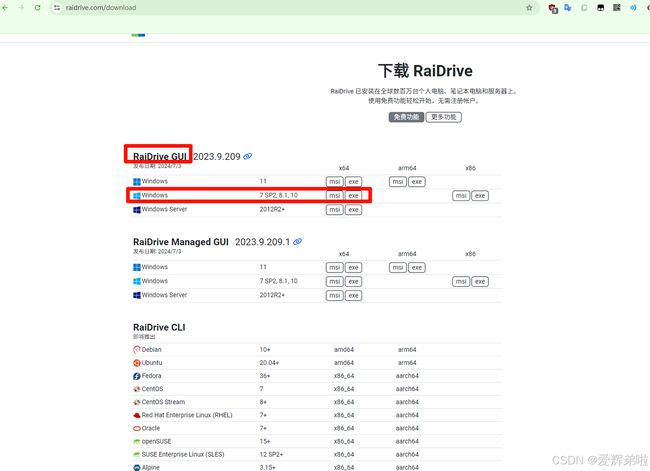Click Windows 7 SP2 logo under RaiDrive GUI
650x471 pixels.
point(137,195)
